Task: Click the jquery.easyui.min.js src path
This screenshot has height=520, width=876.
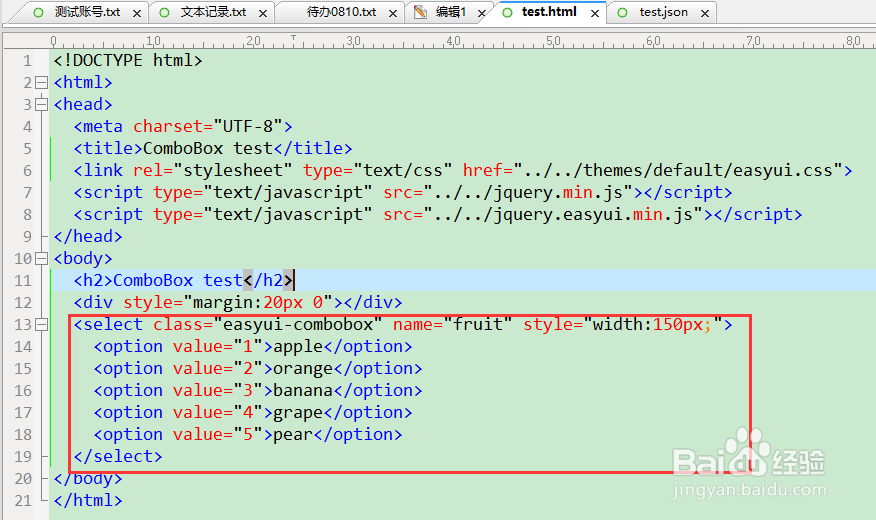Action: 563,214
